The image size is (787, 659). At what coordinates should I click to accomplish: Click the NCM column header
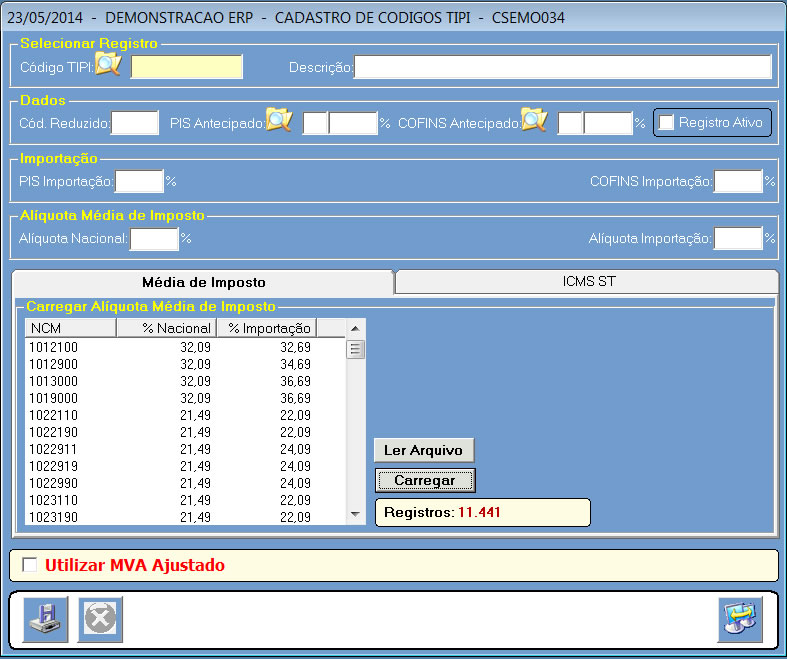70,328
